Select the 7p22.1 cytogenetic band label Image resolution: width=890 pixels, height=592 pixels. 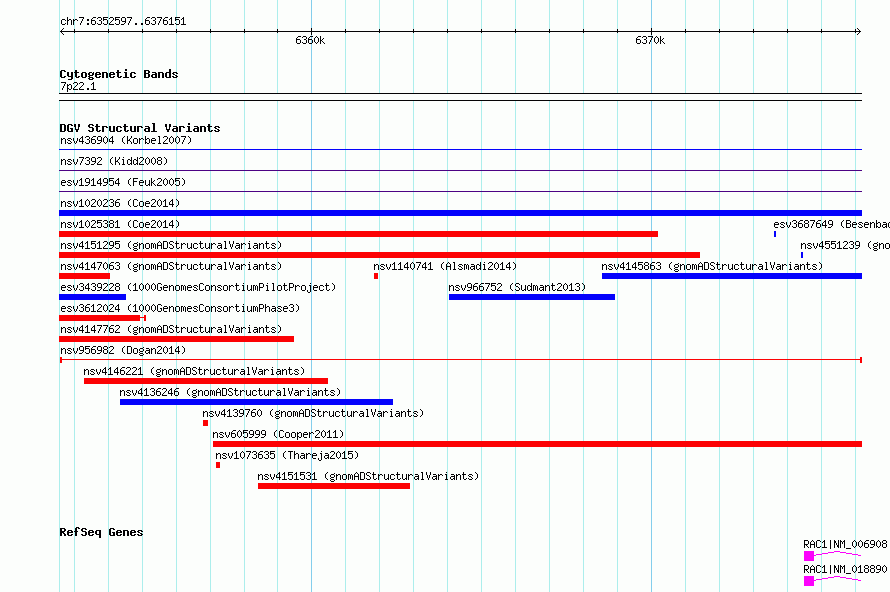click(x=78, y=86)
